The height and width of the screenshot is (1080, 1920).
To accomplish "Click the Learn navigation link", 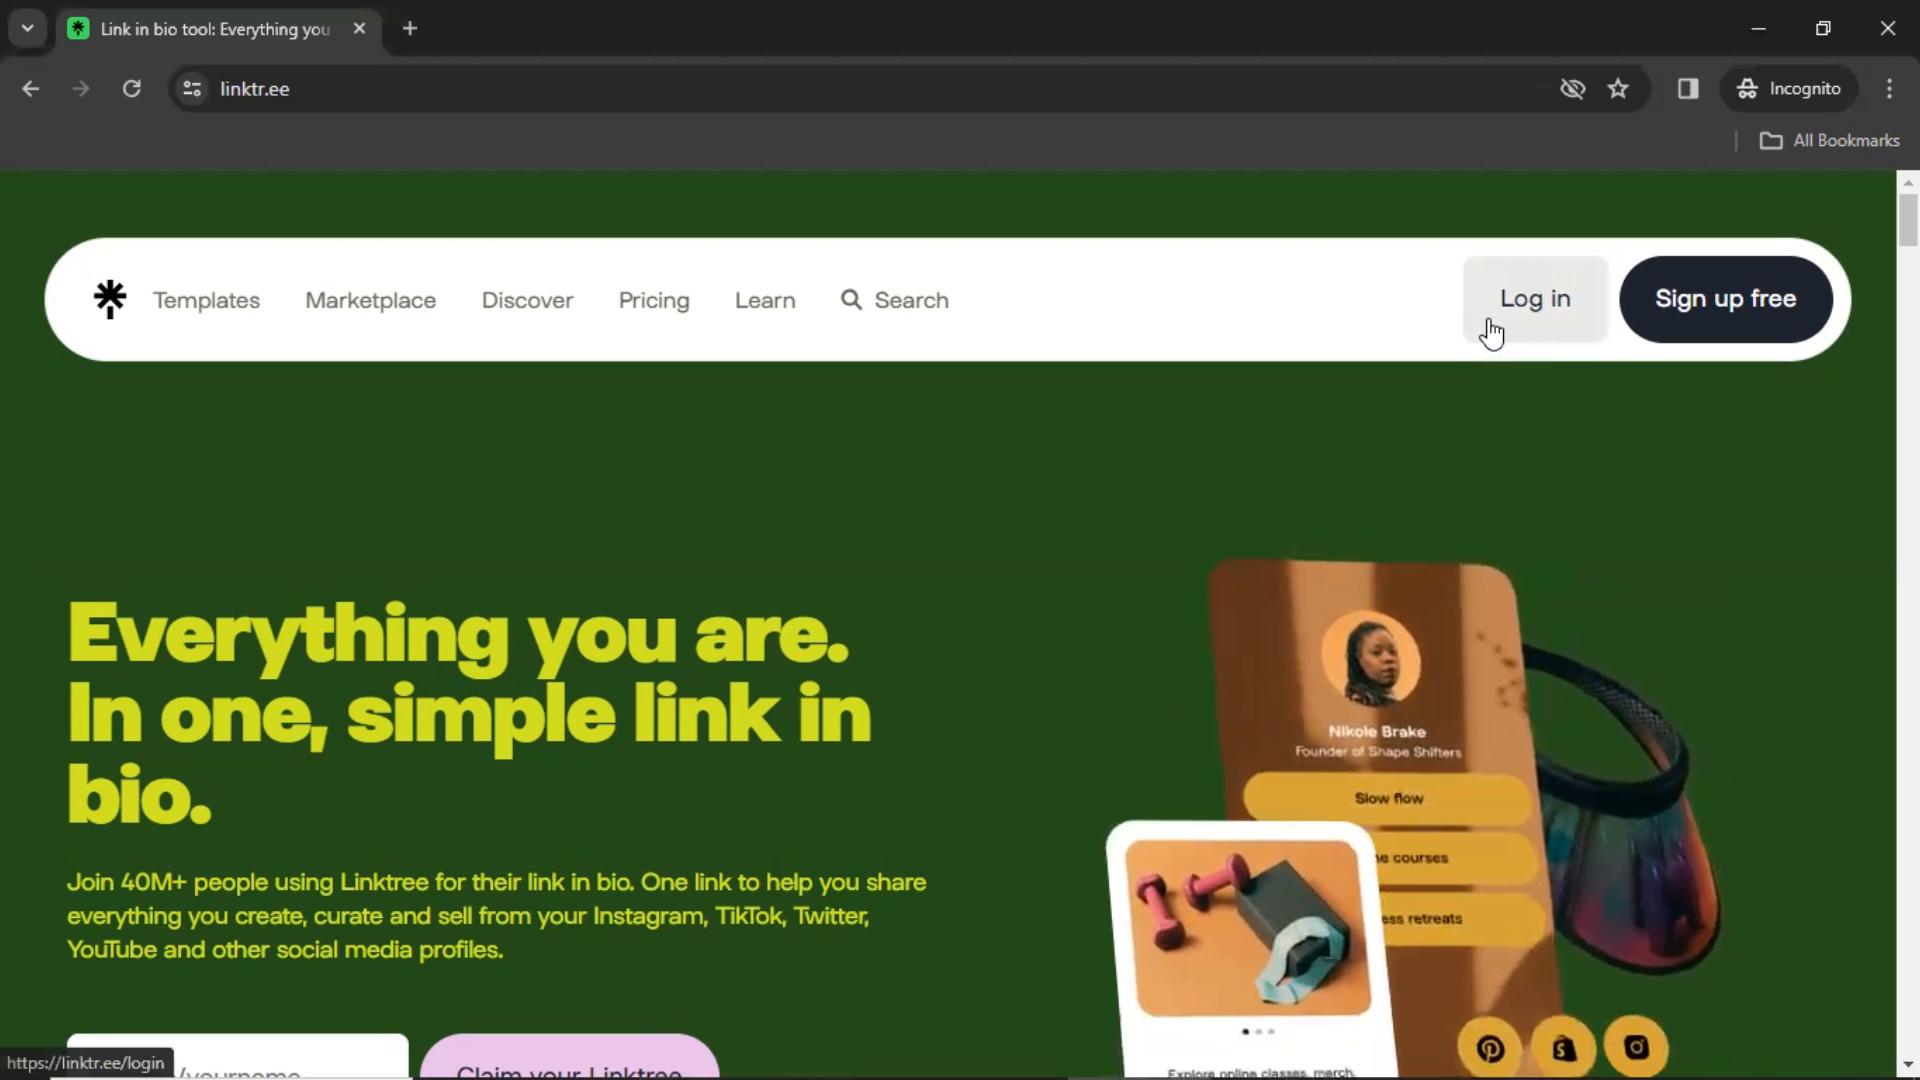I will point(765,299).
